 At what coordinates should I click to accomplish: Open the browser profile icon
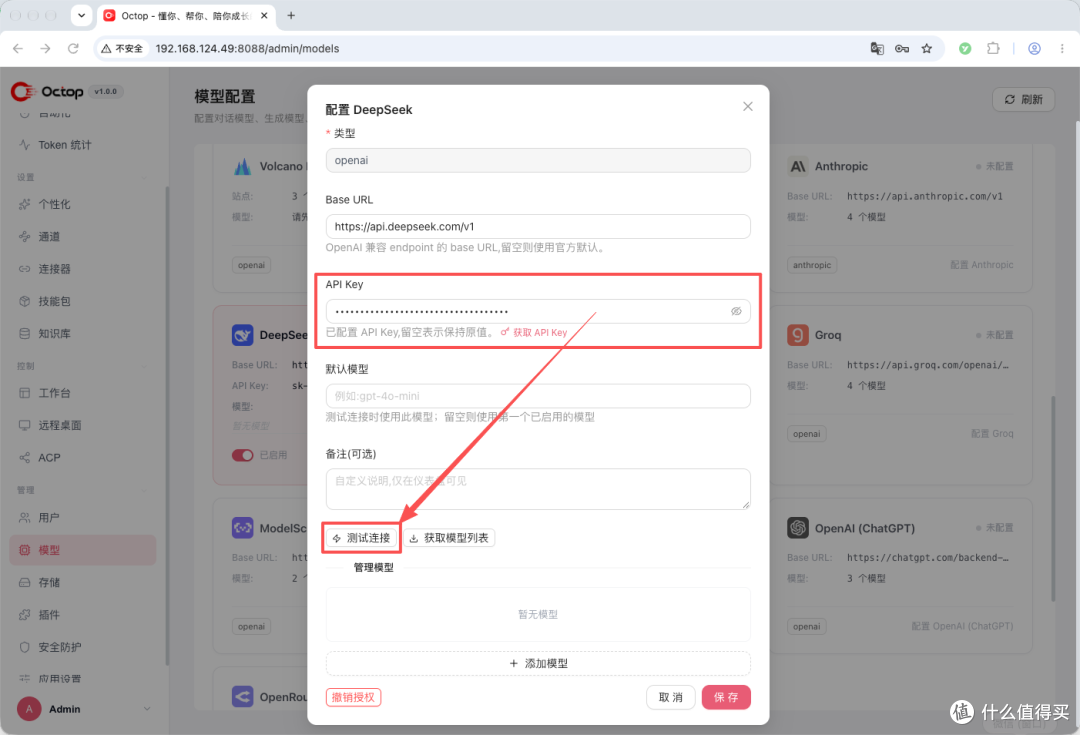point(1034,48)
